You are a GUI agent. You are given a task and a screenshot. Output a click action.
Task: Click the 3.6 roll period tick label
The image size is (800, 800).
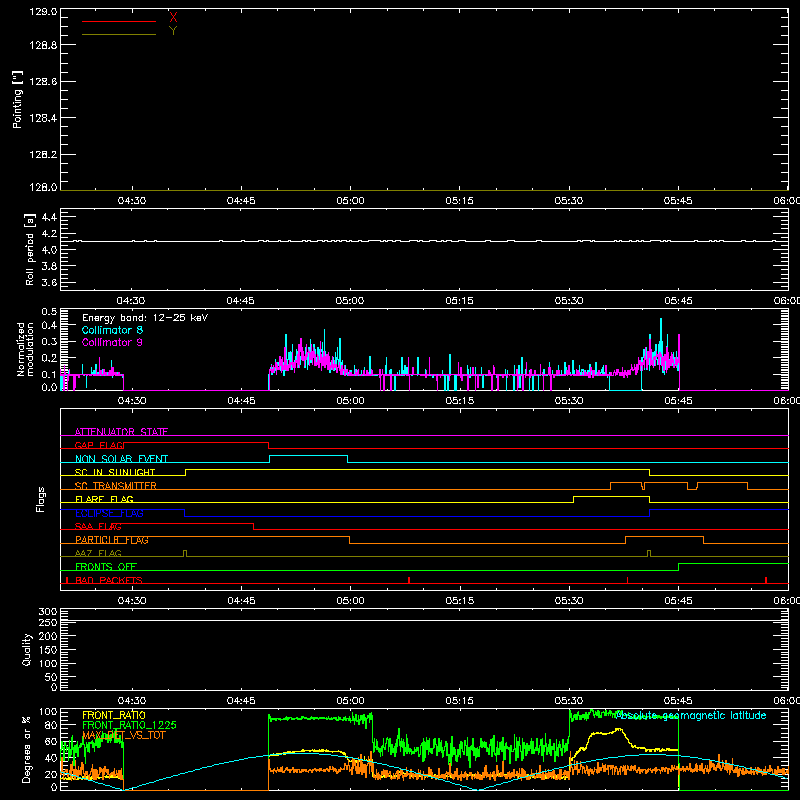[49, 283]
